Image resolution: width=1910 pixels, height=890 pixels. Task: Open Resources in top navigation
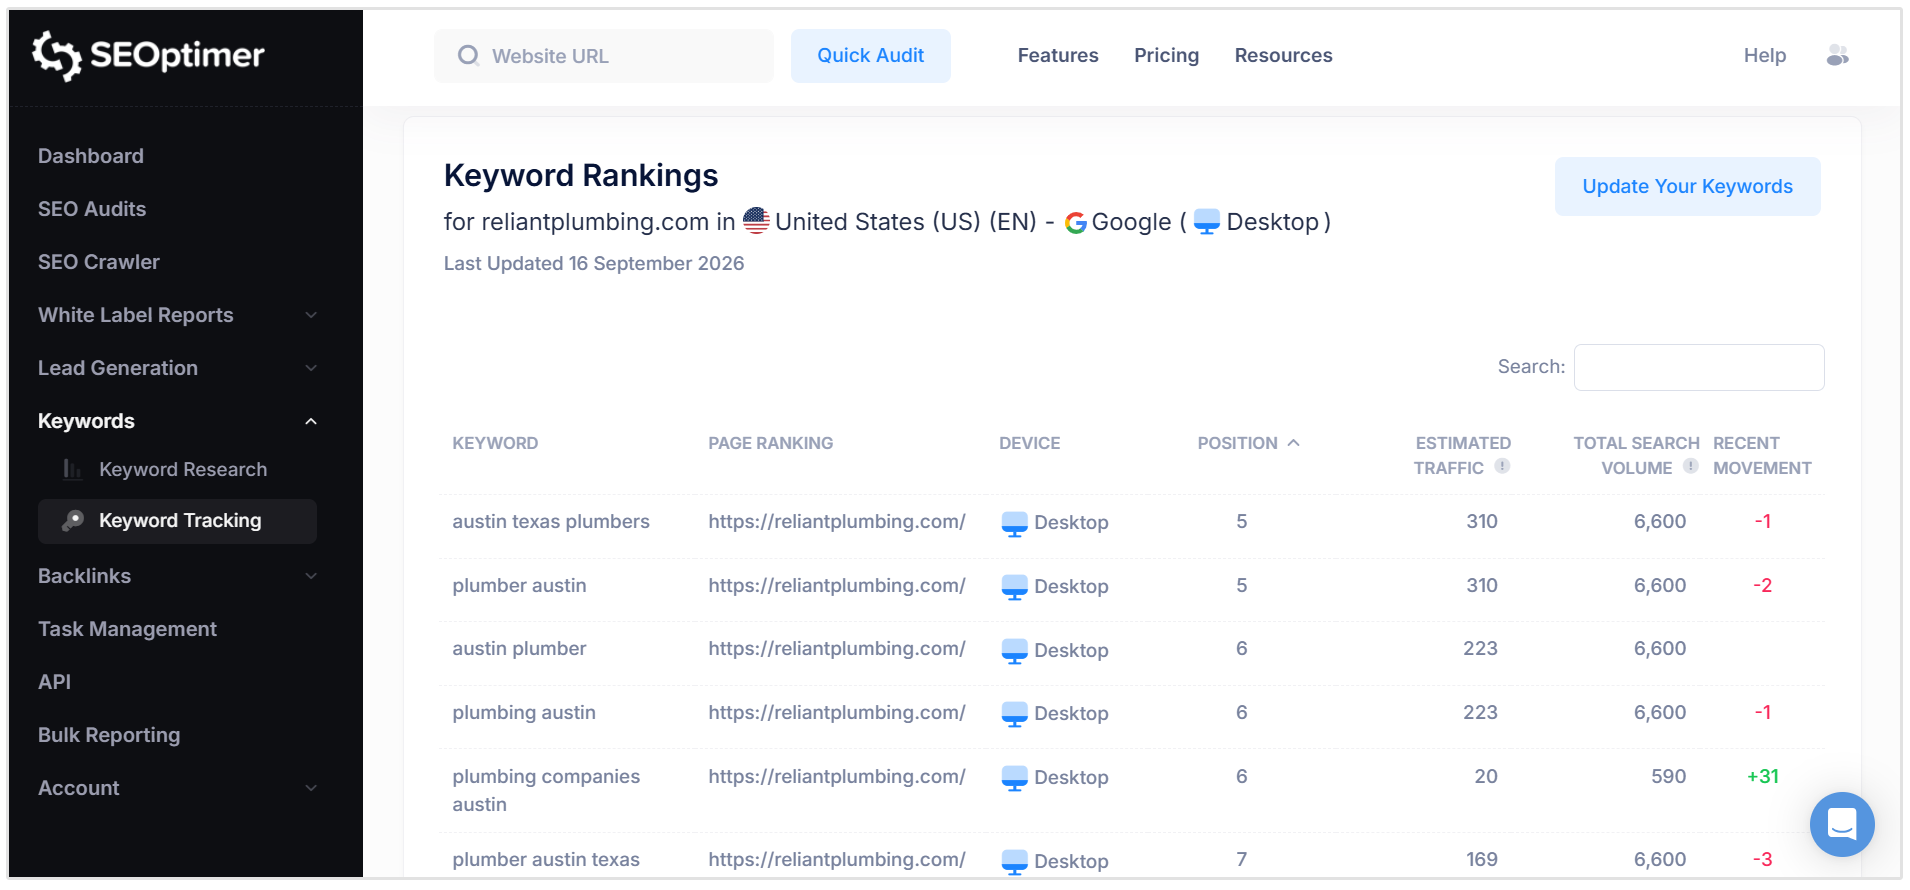point(1283,56)
